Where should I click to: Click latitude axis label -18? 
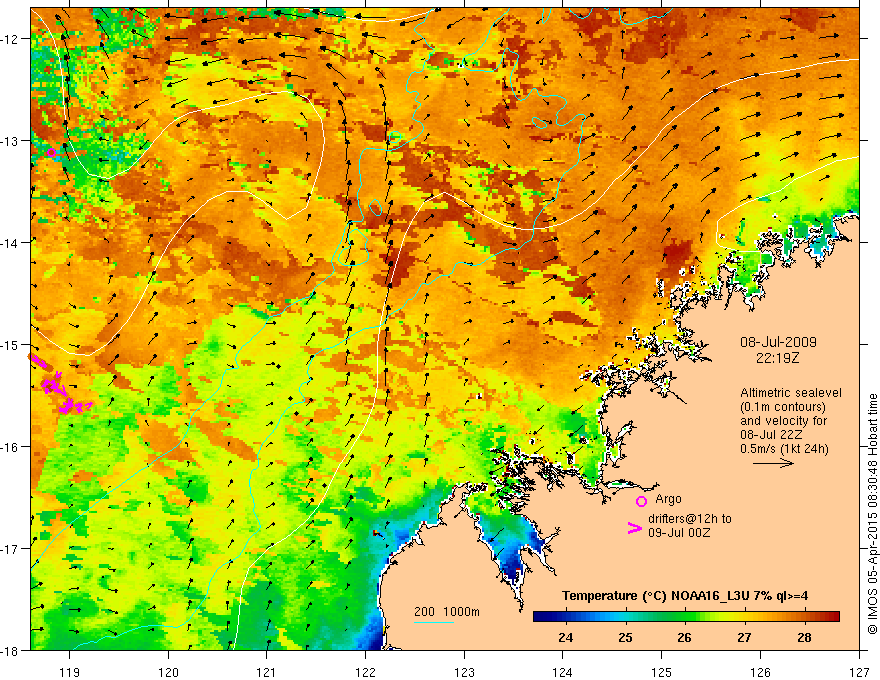tap(11, 650)
